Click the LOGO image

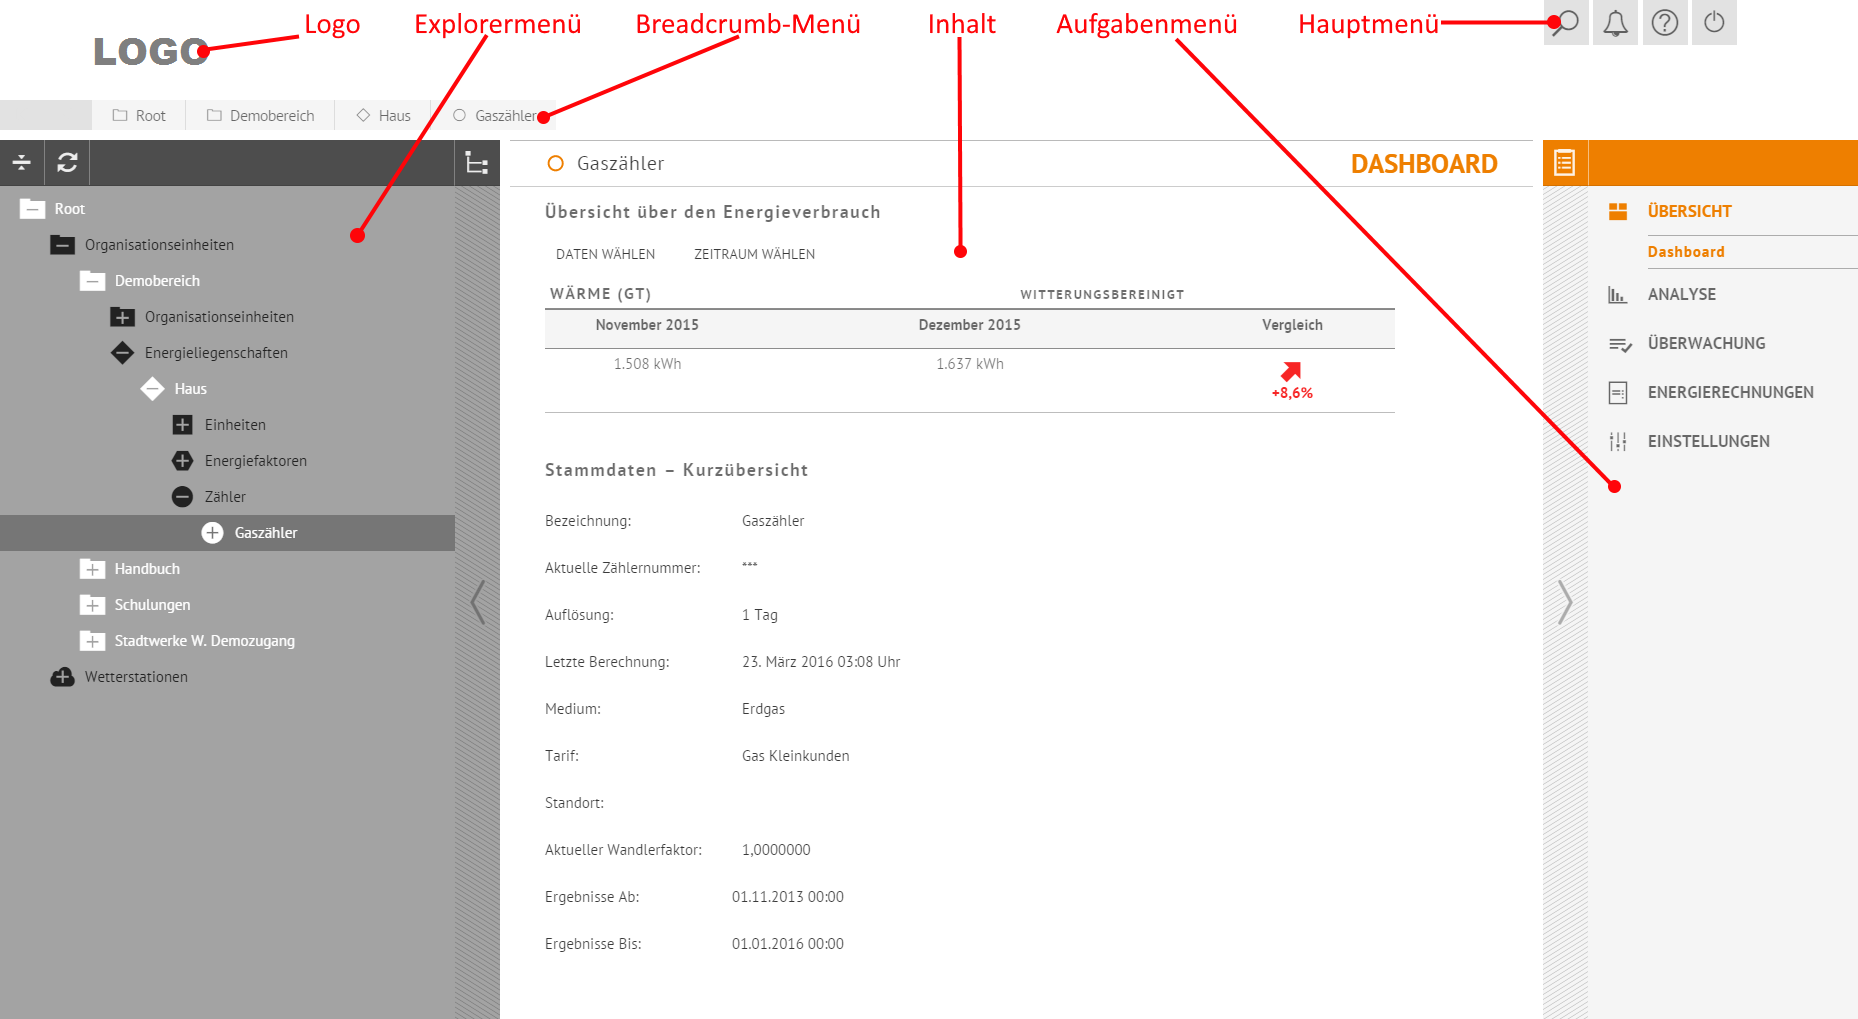click(x=151, y=52)
